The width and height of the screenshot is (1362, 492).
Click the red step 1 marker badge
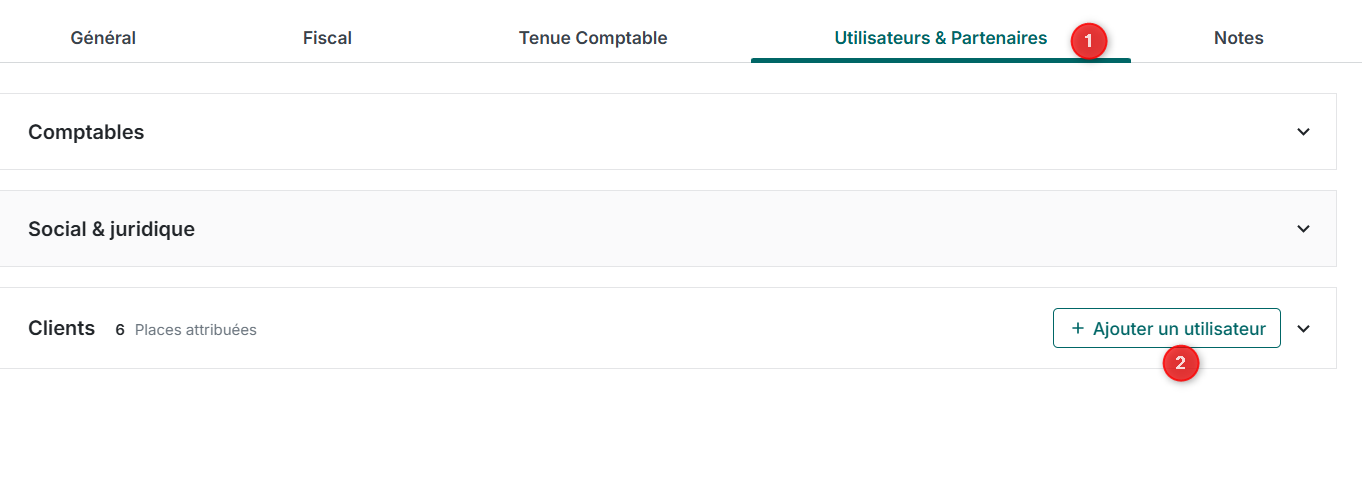coord(1088,42)
